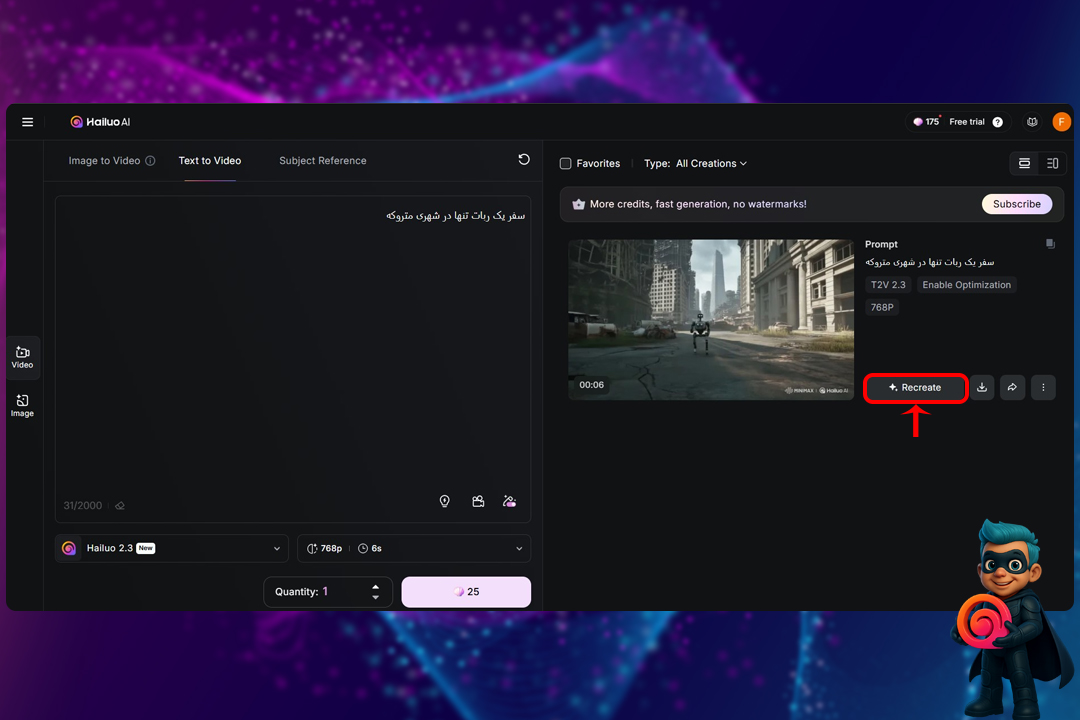Clear the prompt using the eraser icon
This screenshot has height=720, width=1080.
coord(120,506)
